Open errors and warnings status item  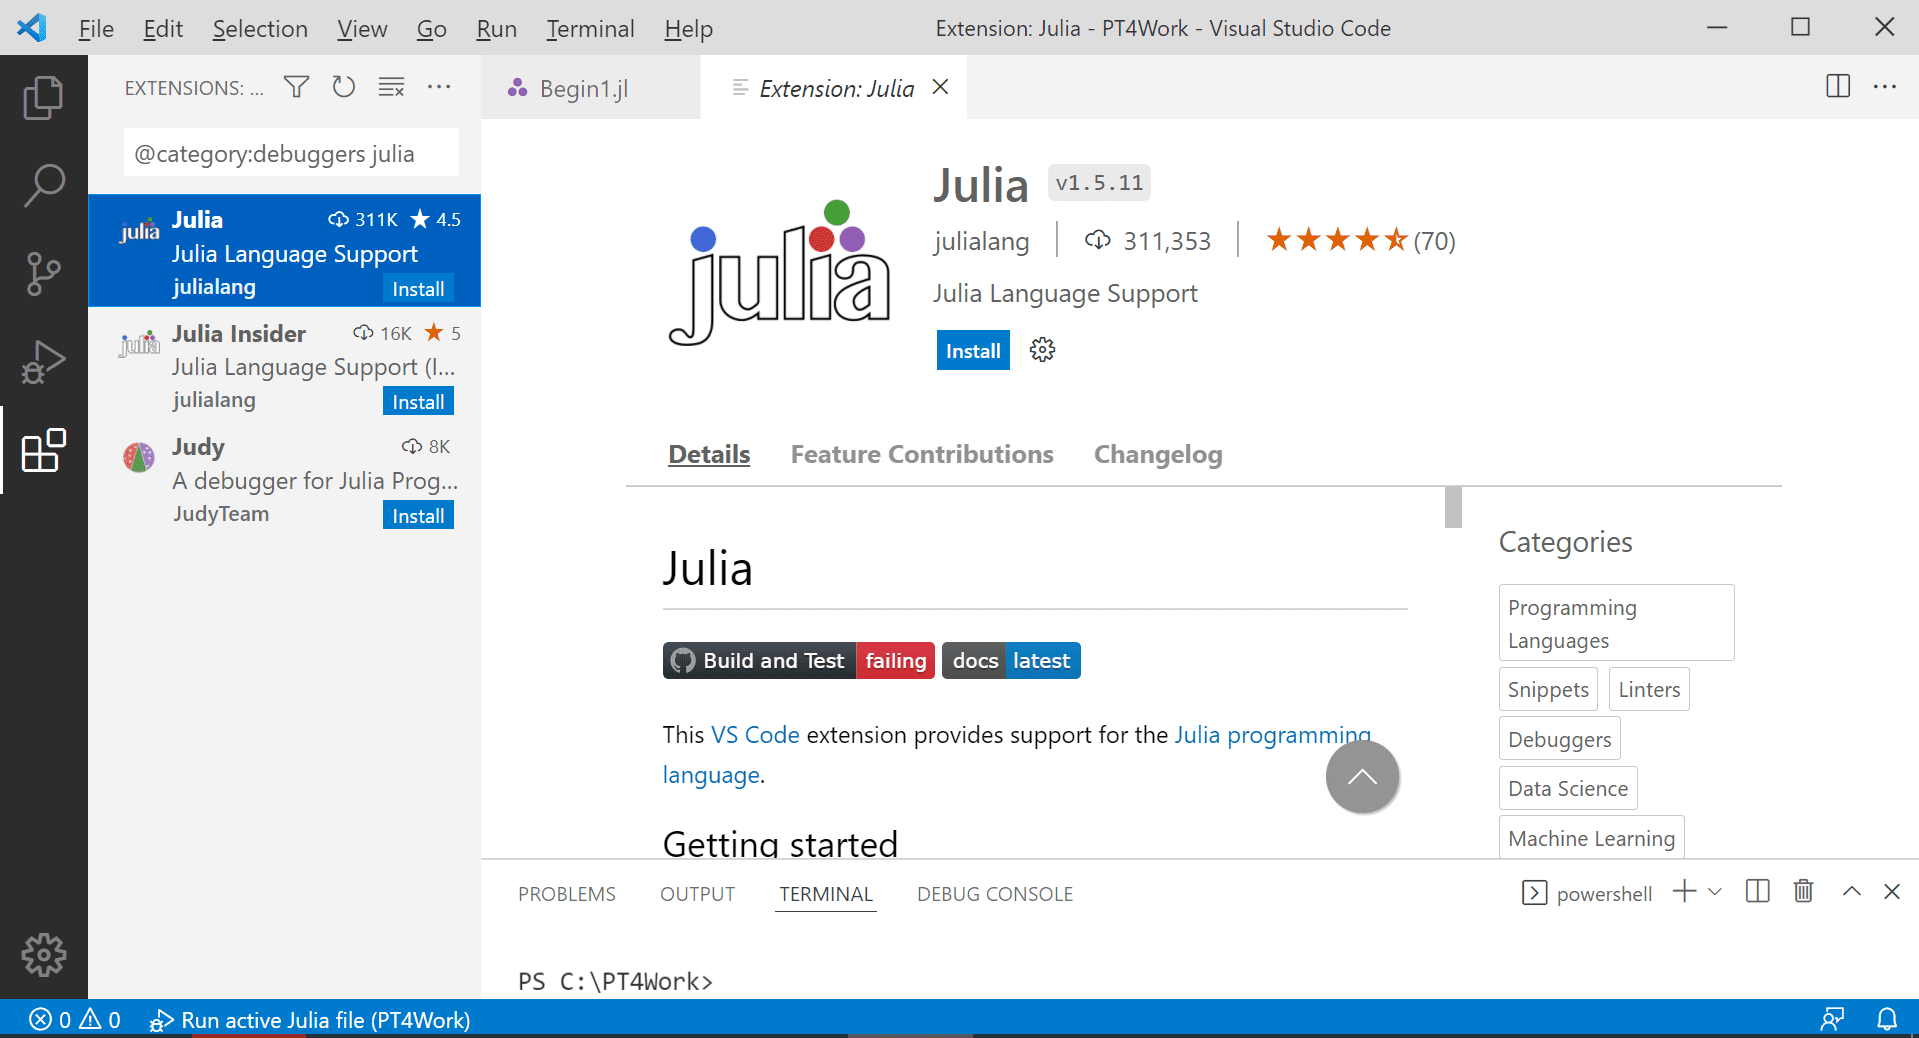tap(75, 1019)
